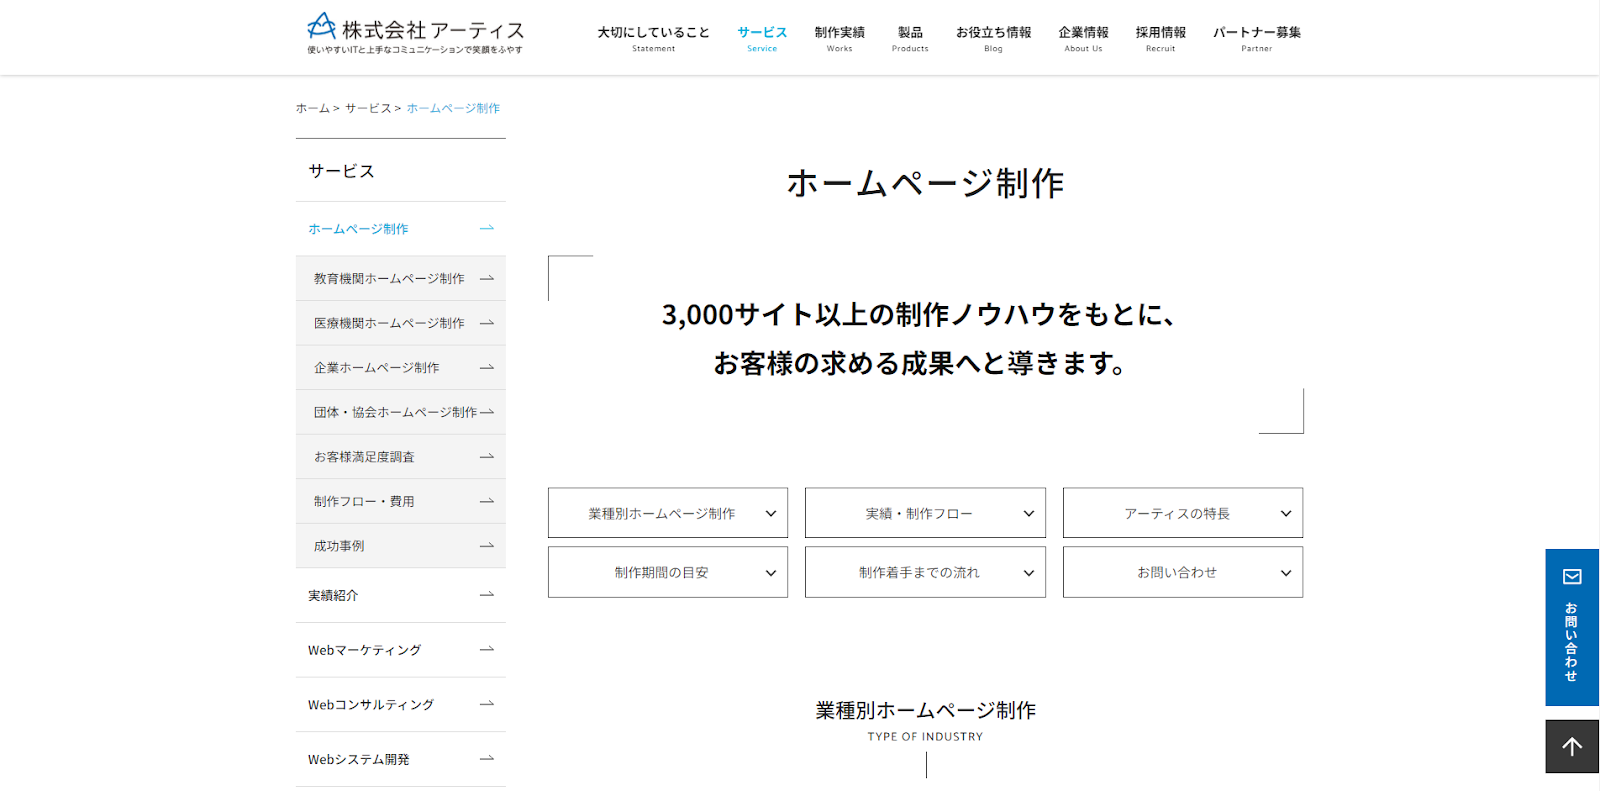Click the 3,000サイト以上 headline text
This screenshot has height=791, width=1600.
point(918,315)
